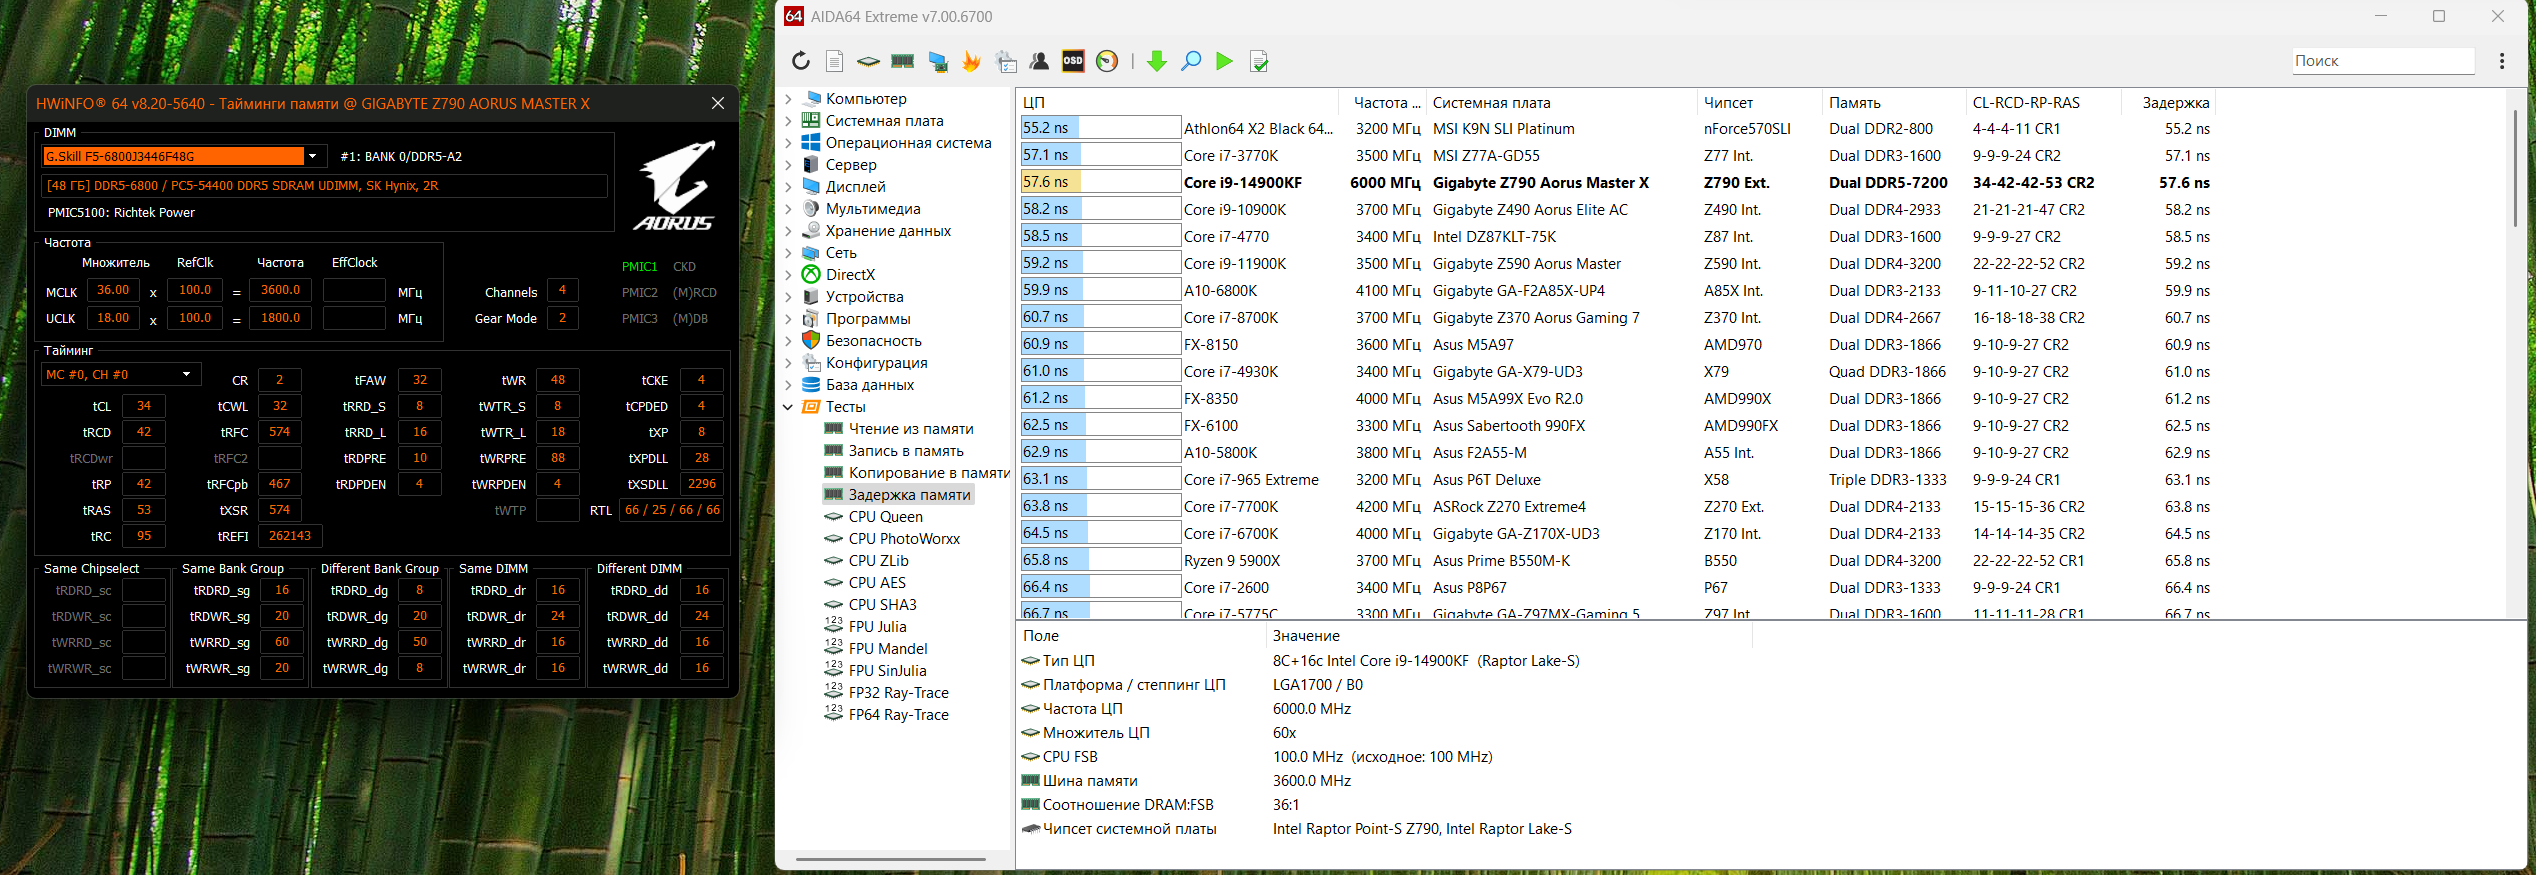The width and height of the screenshot is (2536, 875).
Task: Open the memory module tool in AIDA64 toolbar
Action: coord(902,61)
